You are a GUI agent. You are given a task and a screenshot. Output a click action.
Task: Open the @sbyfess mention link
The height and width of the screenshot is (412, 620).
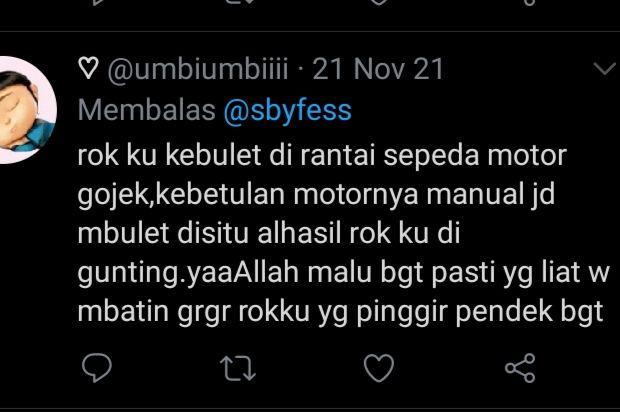point(287,110)
